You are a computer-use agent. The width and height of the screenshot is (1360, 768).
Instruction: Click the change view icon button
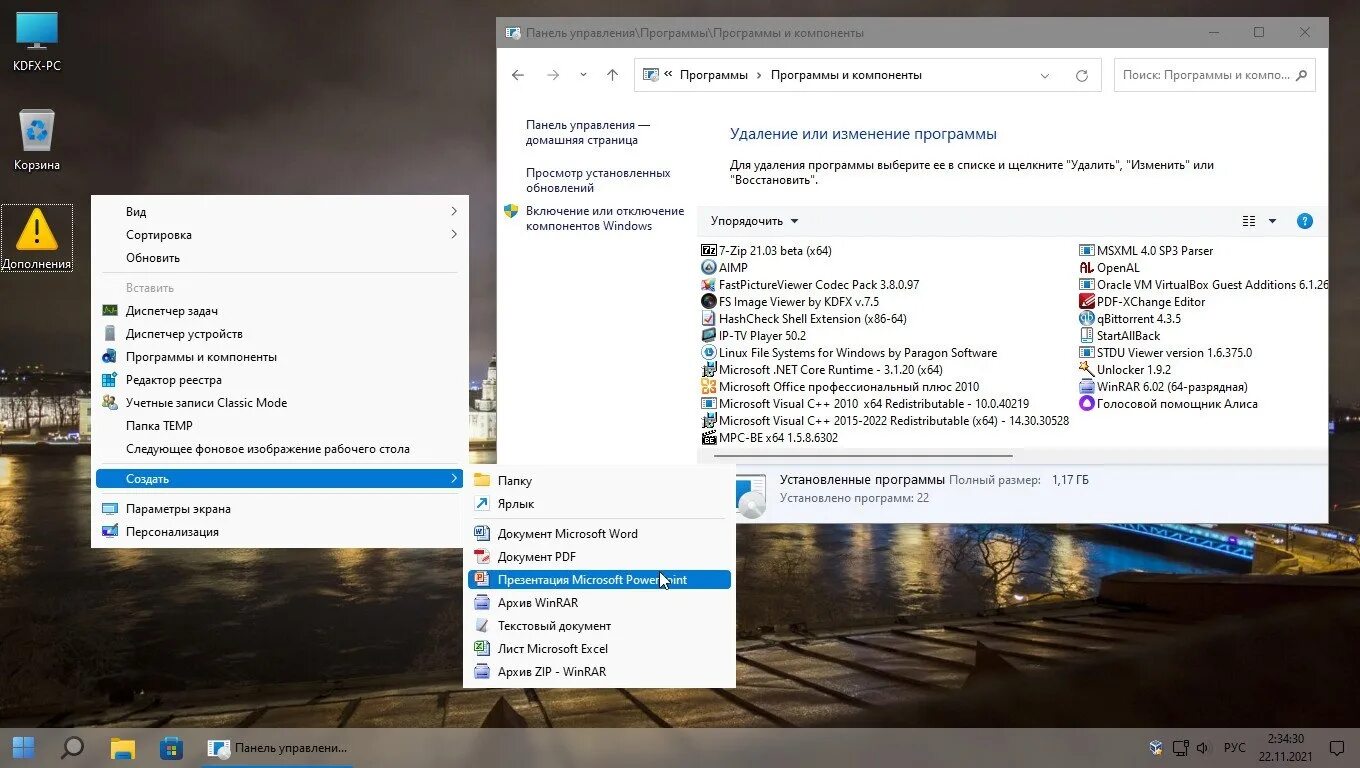coord(1248,221)
